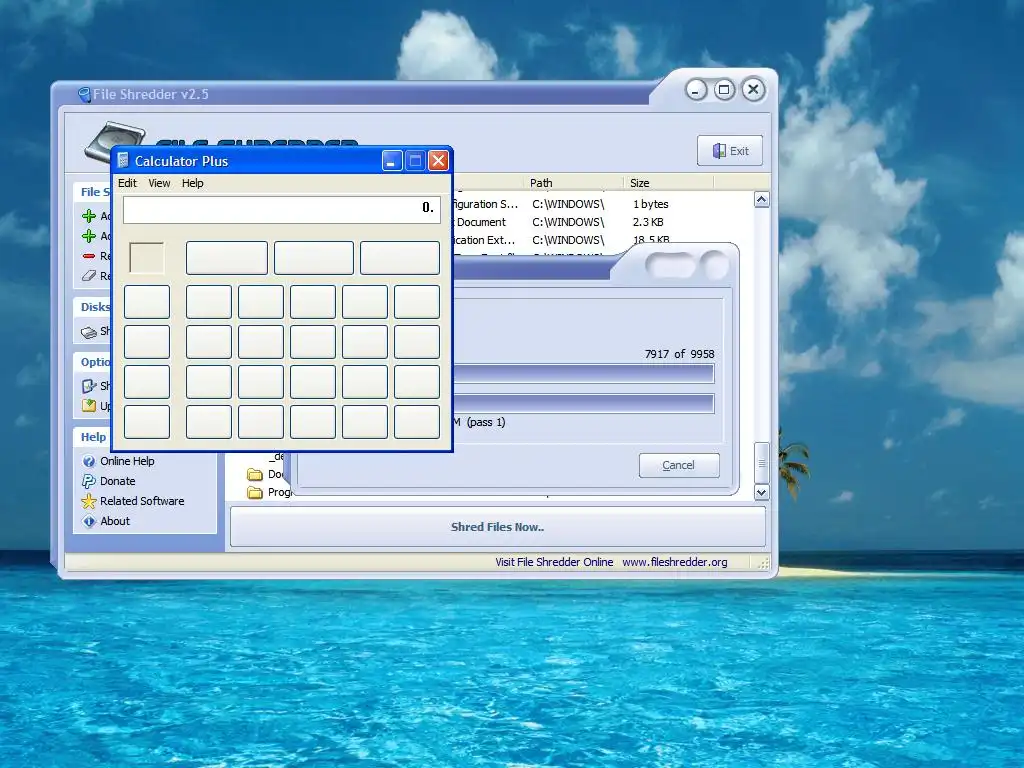Click the Disks section header in sidebar

[x=95, y=307]
